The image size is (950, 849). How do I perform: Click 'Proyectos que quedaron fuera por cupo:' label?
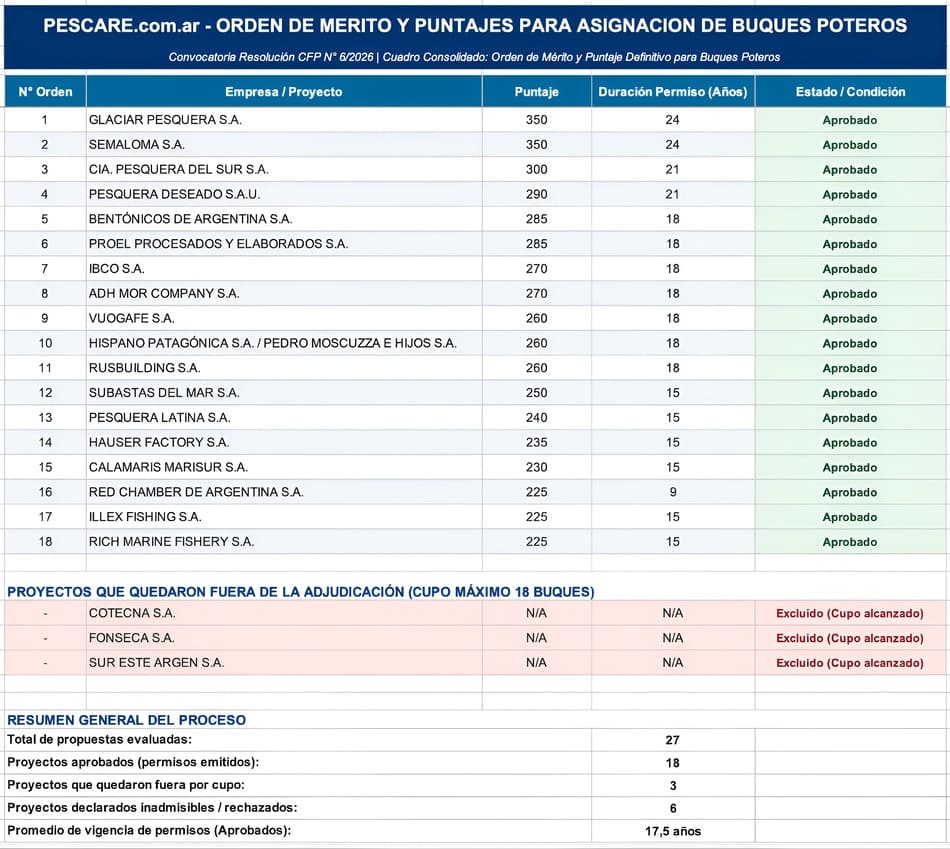point(126,785)
